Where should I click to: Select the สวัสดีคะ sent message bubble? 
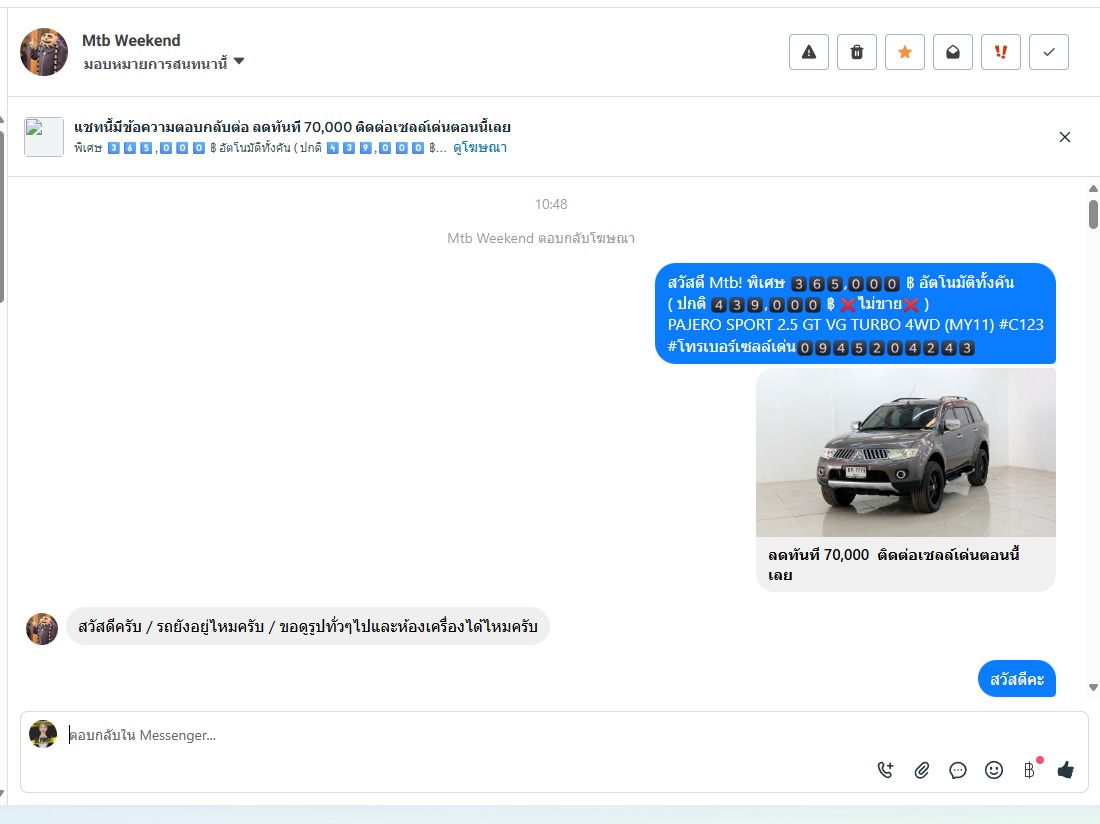pyautogui.click(x=1017, y=679)
